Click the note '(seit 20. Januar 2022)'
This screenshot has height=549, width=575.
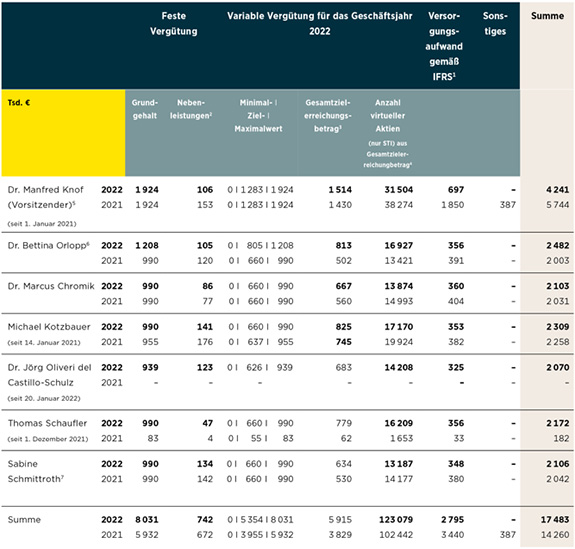pos(44,398)
